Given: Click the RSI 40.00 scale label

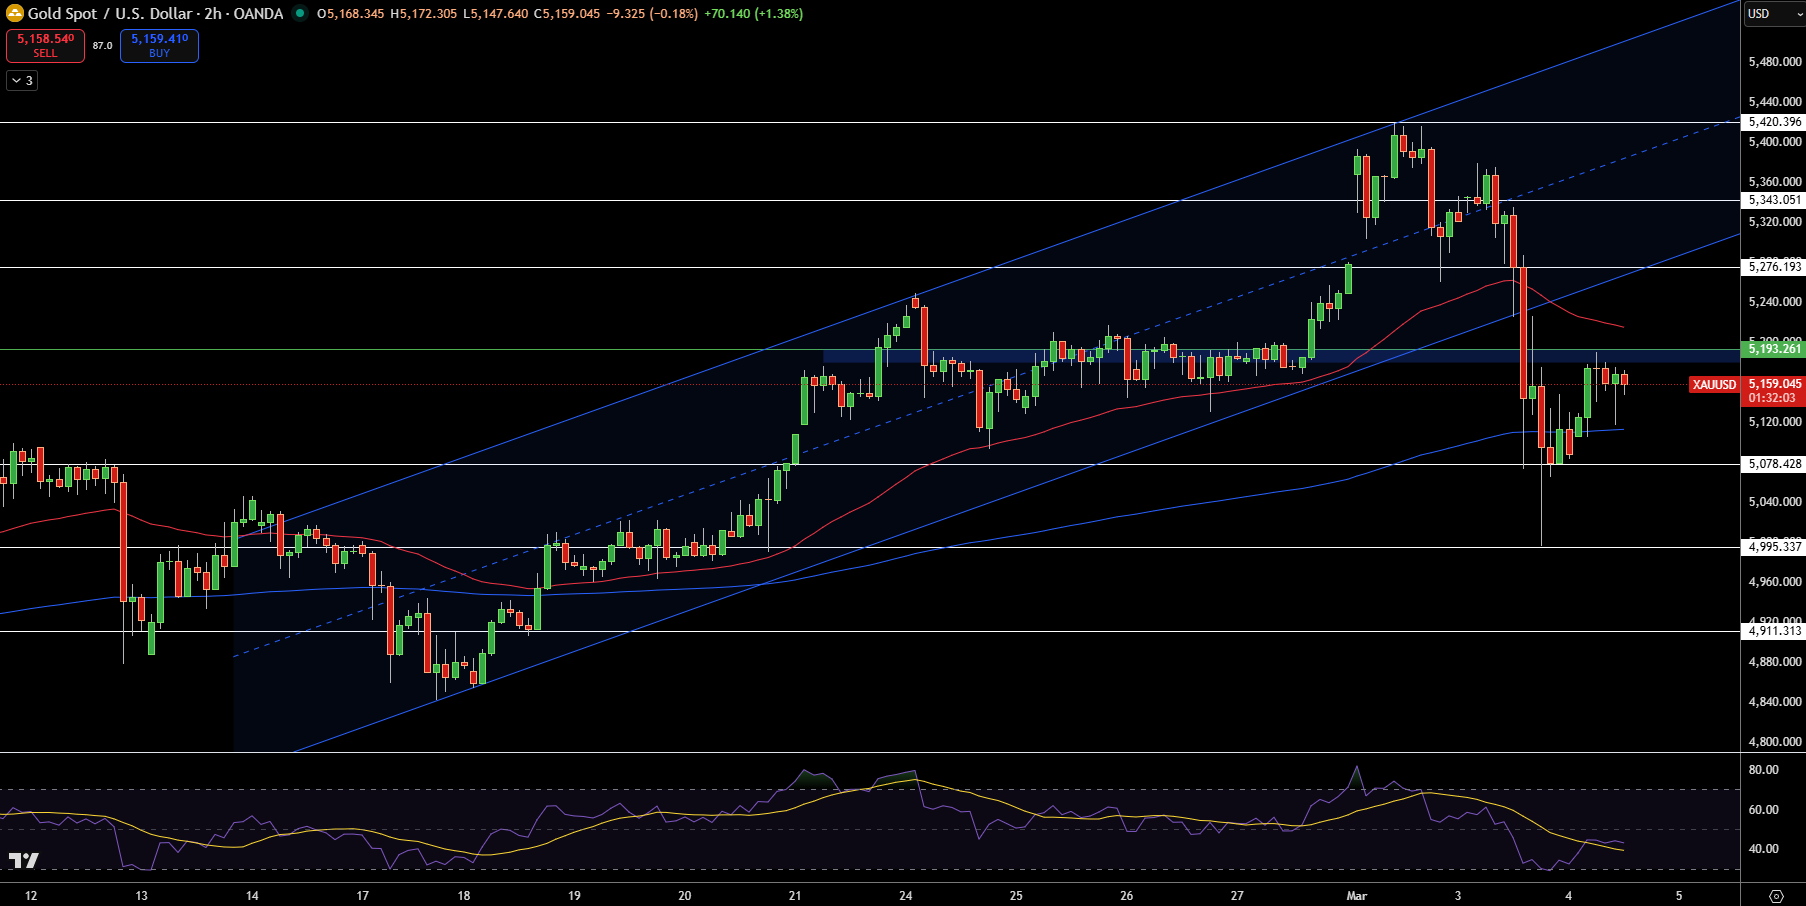Looking at the screenshot, I should pos(1764,849).
